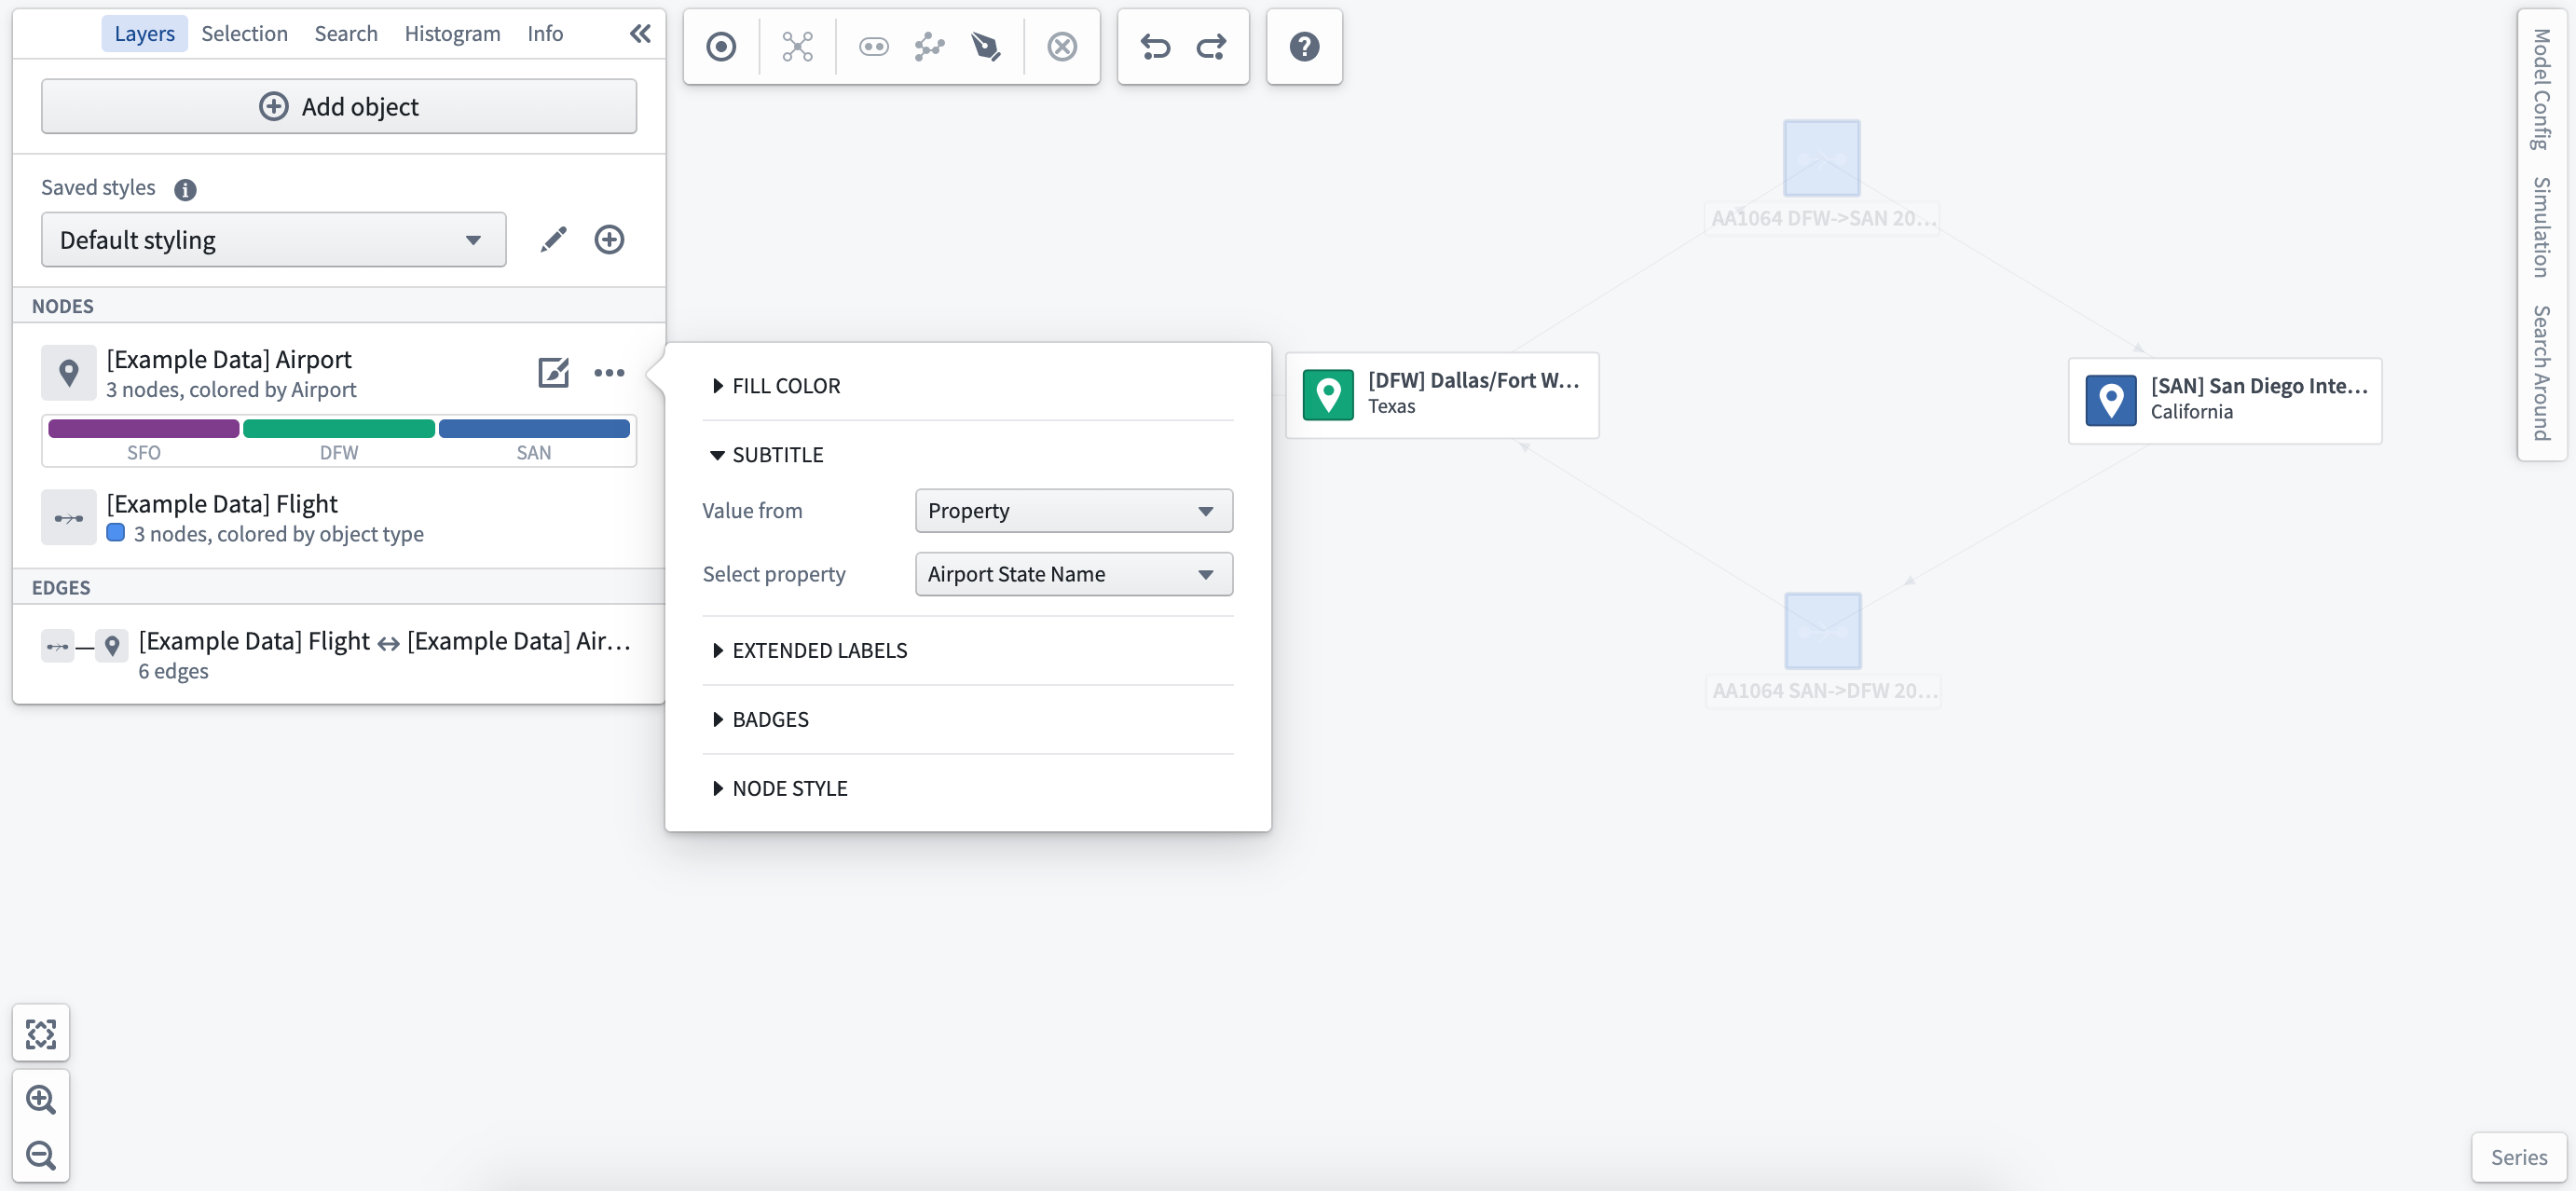Screen dimensions: 2576x1191
Task: Zoom in on the graph
Action: (41, 1099)
